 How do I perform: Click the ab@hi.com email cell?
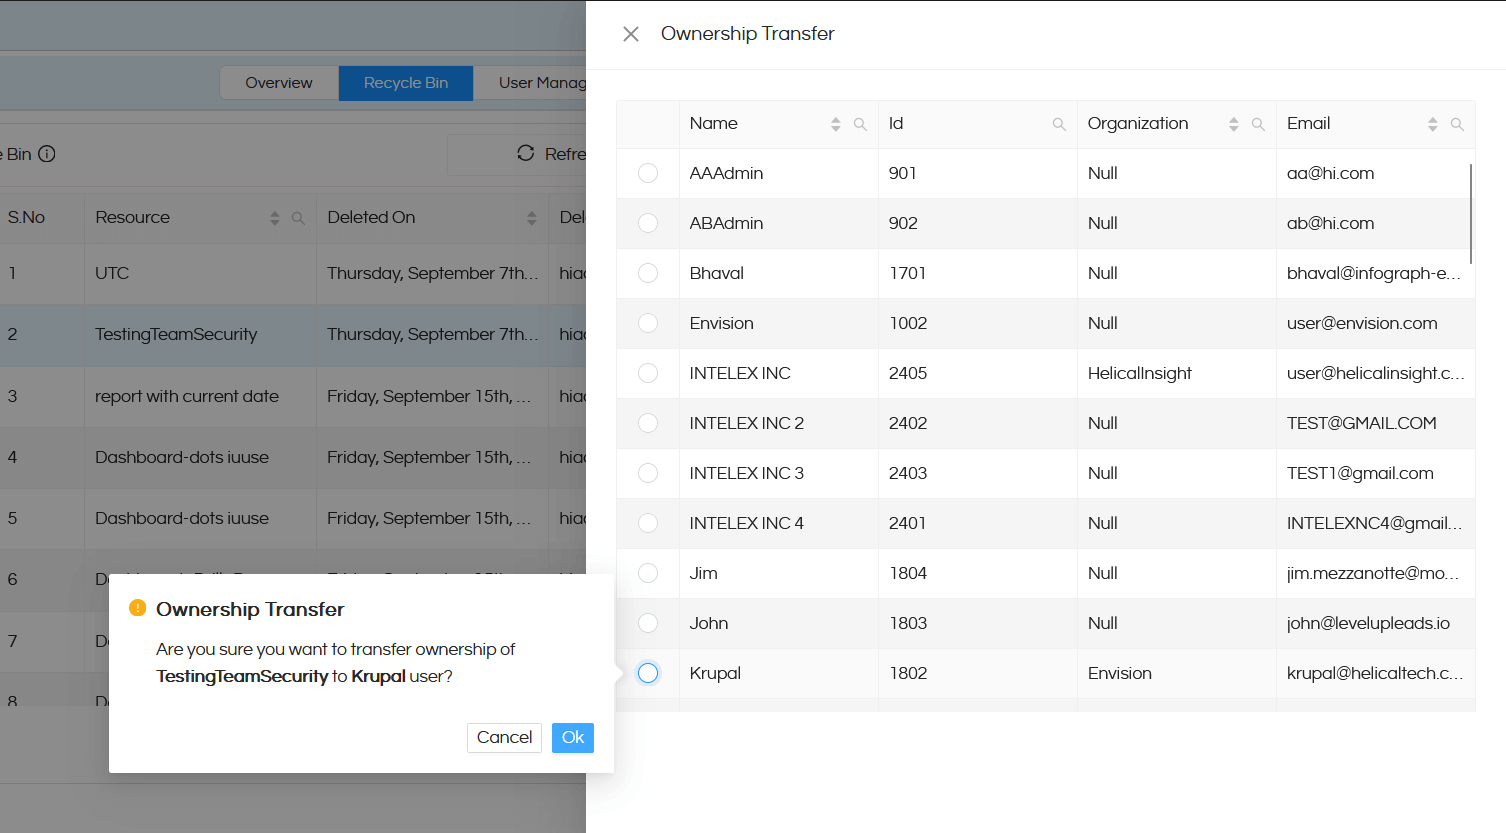(1376, 223)
